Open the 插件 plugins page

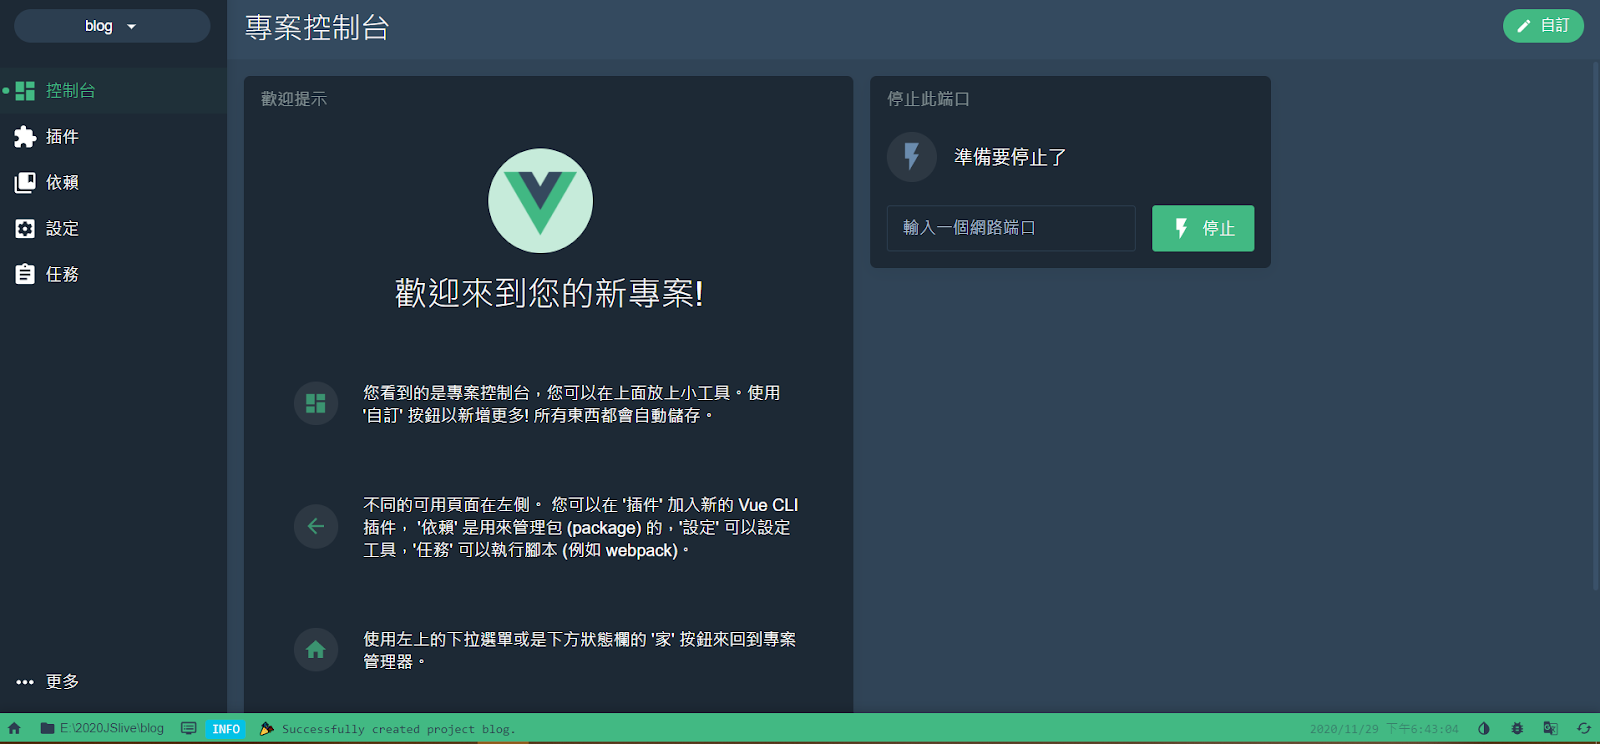tap(113, 136)
